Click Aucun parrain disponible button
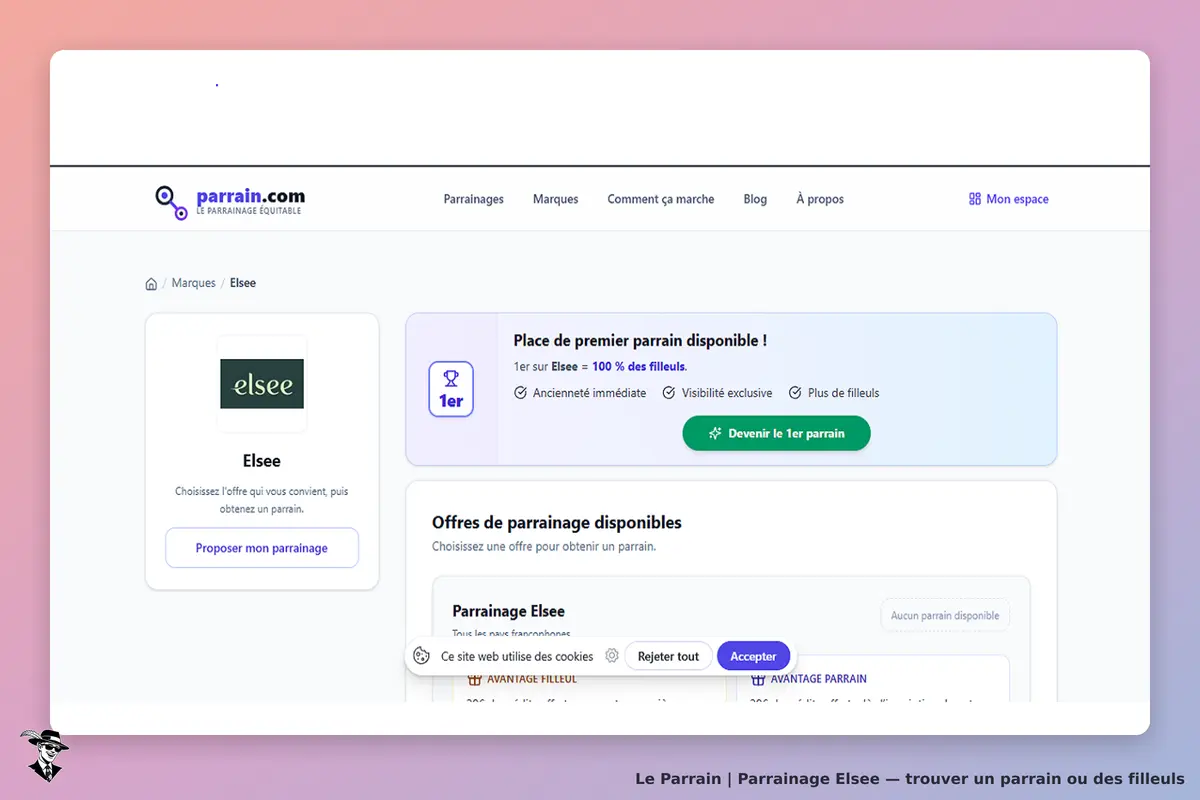1200x800 pixels. [x=945, y=616]
